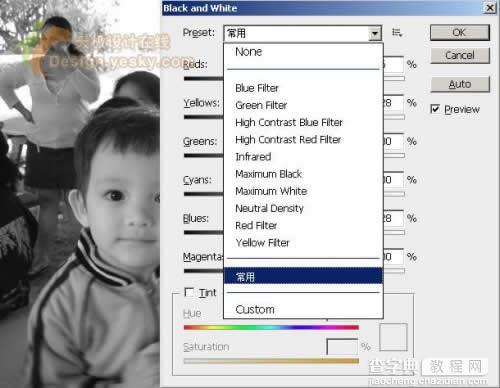The image size is (500, 388).
Task: Enable the Tint checkbox
Action: (x=189, y=292)
